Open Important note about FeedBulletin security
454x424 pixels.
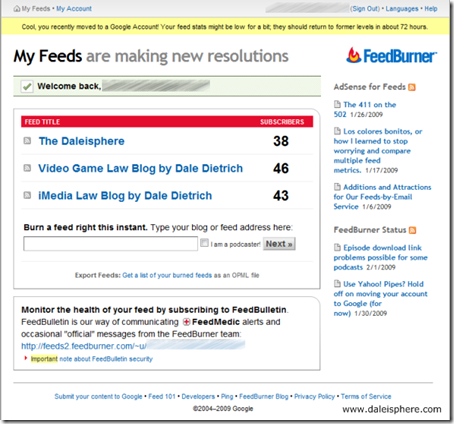pyautogui.click(x=92, y=359)
